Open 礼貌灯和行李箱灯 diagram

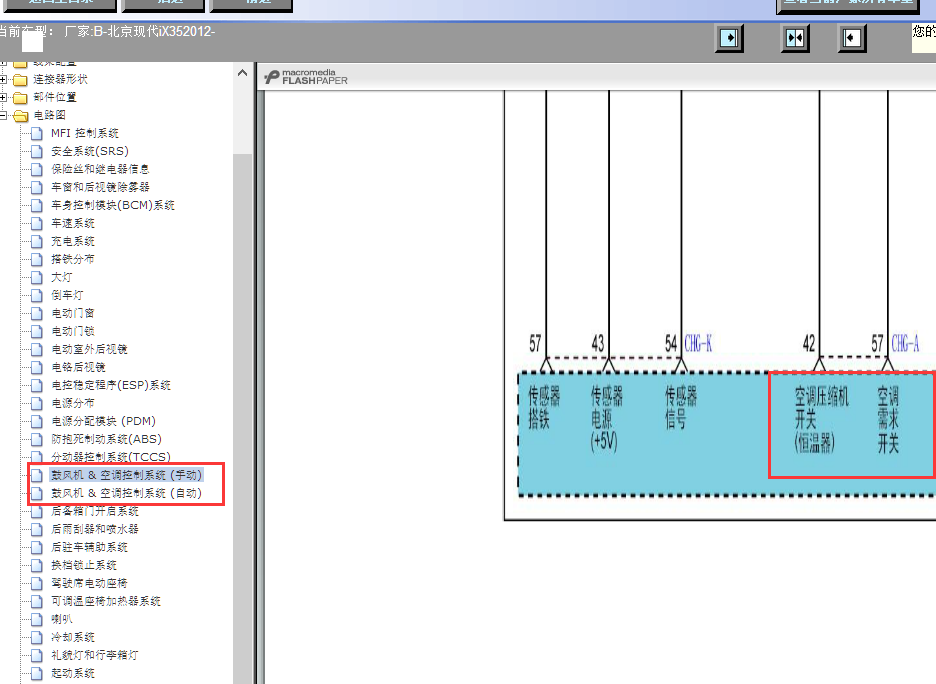[95, 655]
